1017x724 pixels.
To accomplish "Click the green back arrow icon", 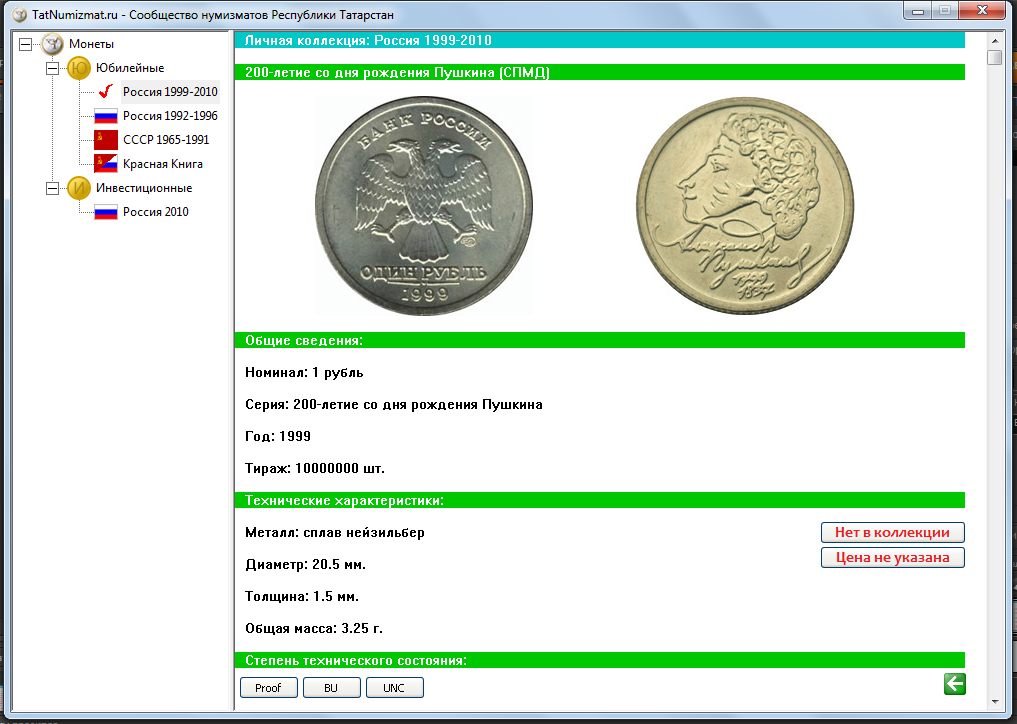I will (955, 684).
